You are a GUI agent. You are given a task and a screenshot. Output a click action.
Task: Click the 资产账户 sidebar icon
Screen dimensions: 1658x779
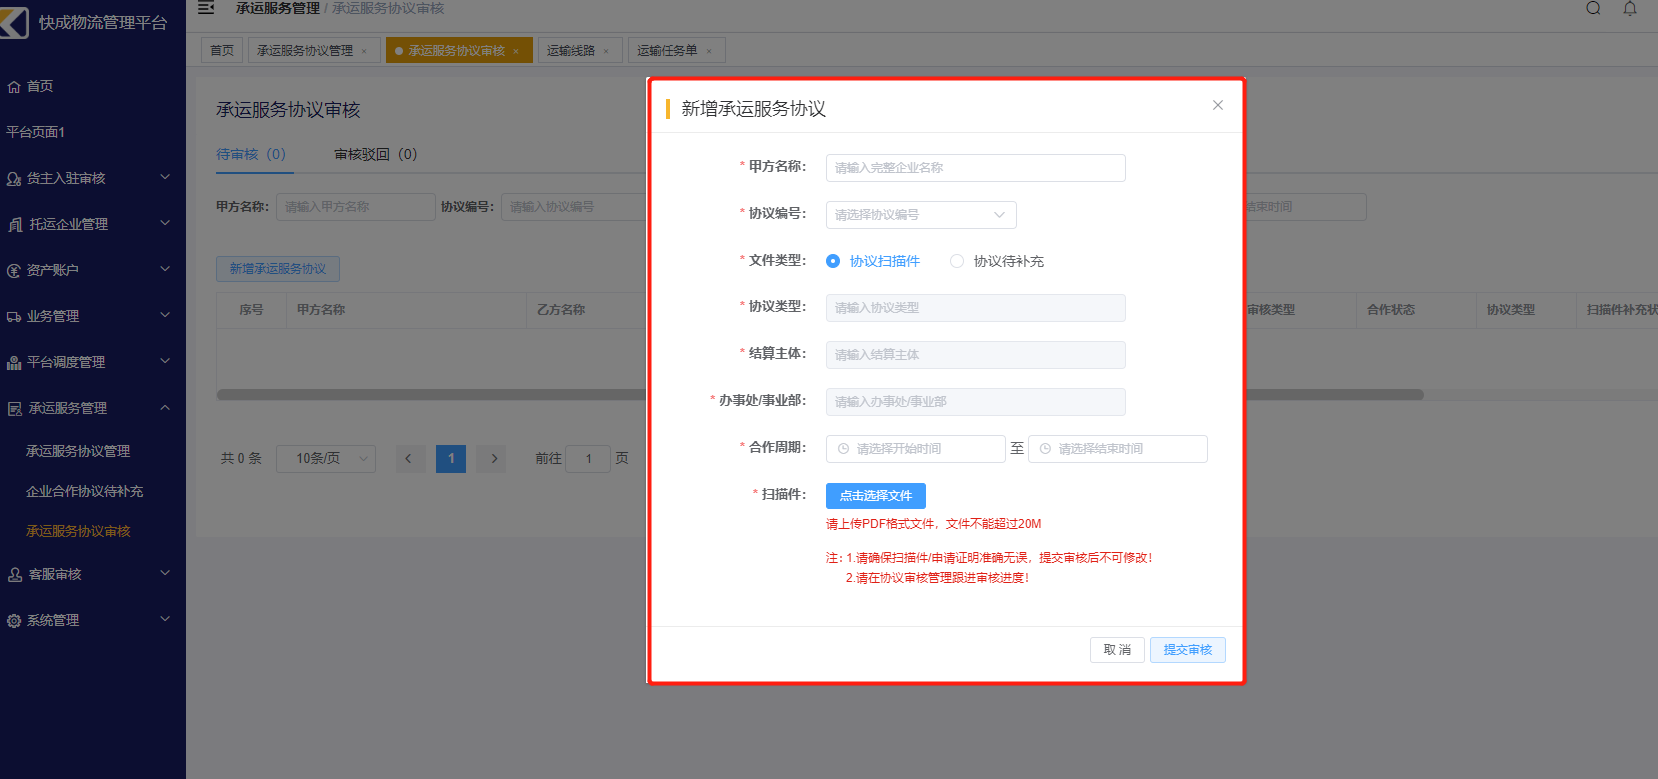tap(14, 271)
